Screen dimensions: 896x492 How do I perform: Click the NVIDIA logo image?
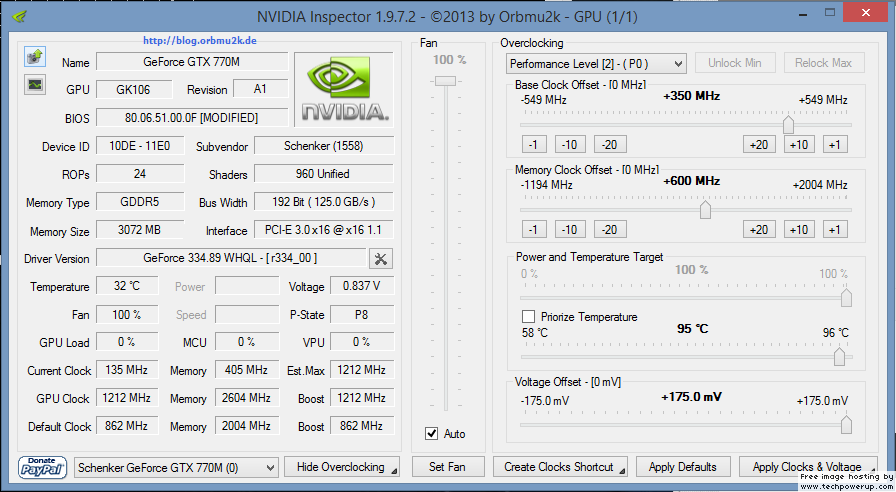coord(344,89)
